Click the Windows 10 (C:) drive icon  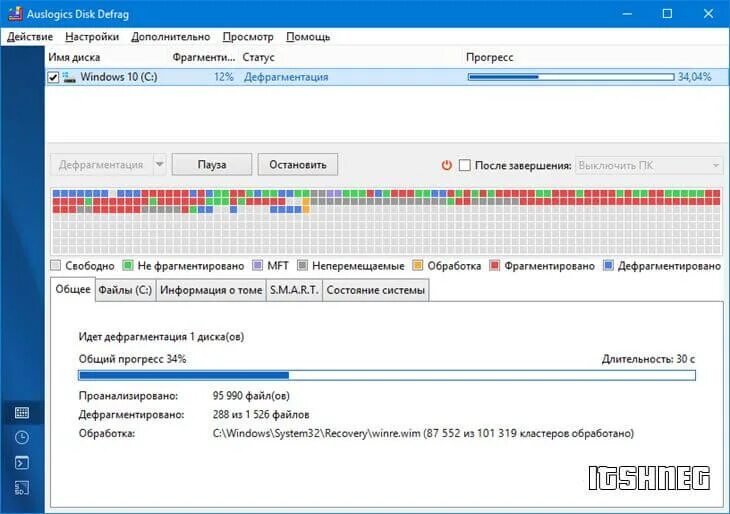pyautogui.click(x=69, y=77)
